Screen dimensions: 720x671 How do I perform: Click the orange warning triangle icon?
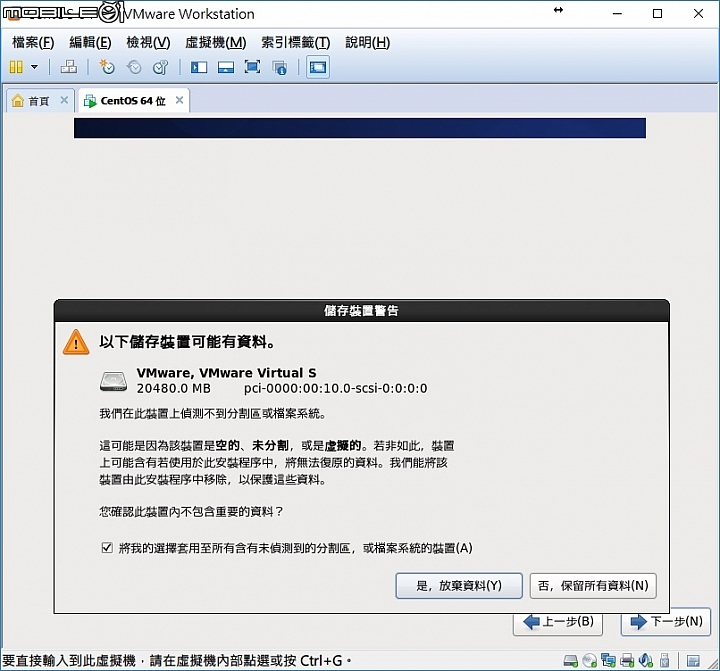click(76, 342)
